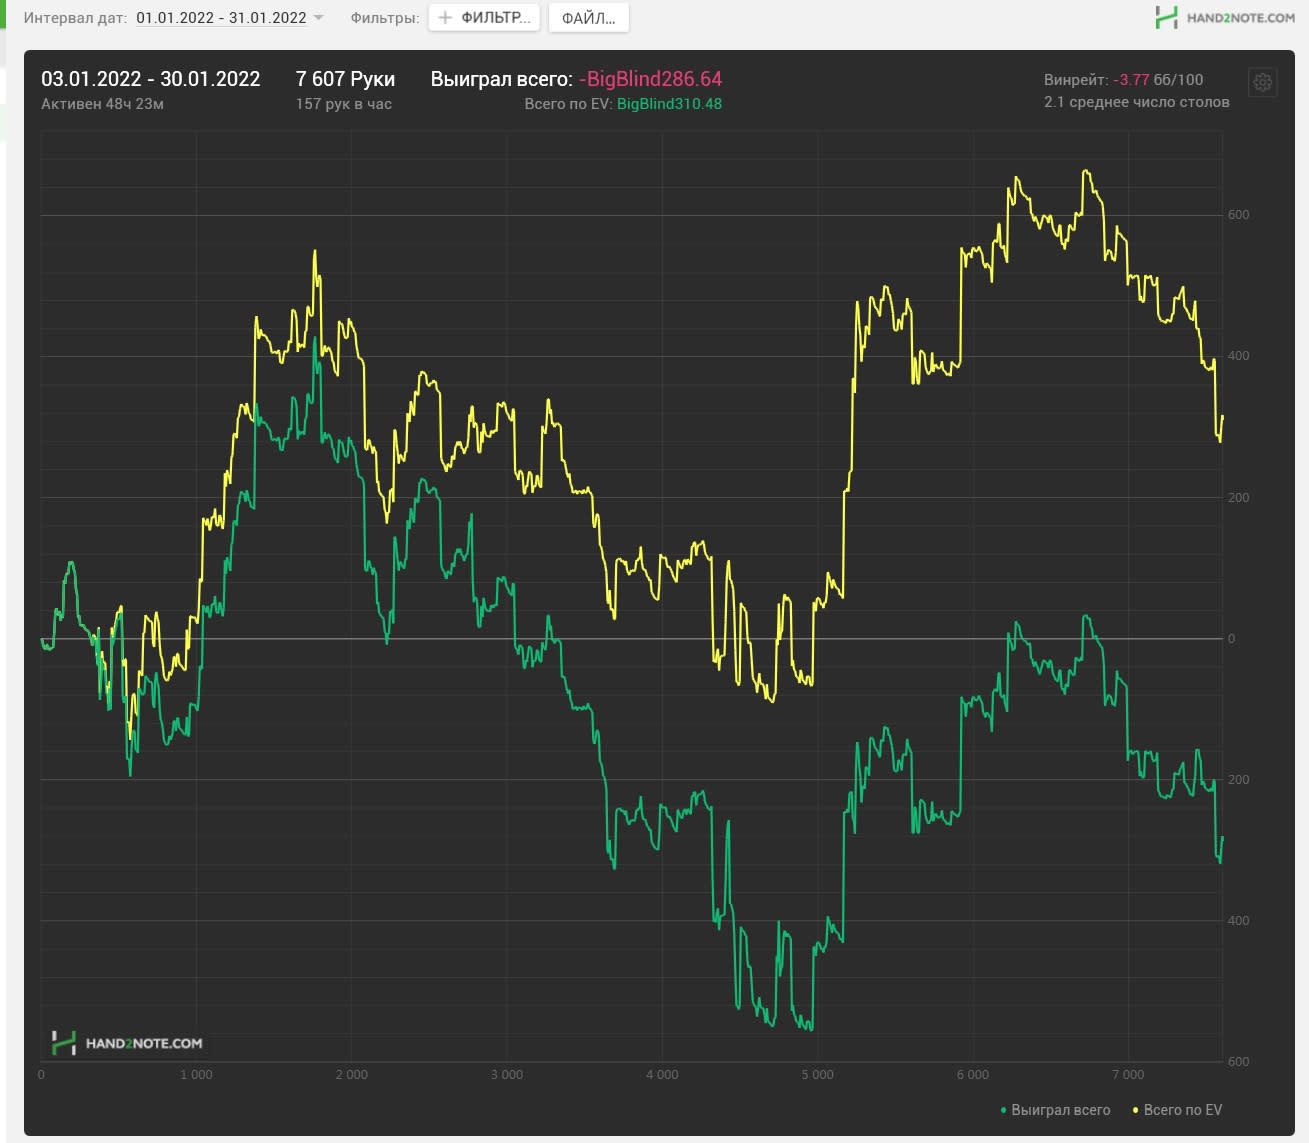Open the date interval dropdown arrow

pyautogui.click(x=318, y=18)
